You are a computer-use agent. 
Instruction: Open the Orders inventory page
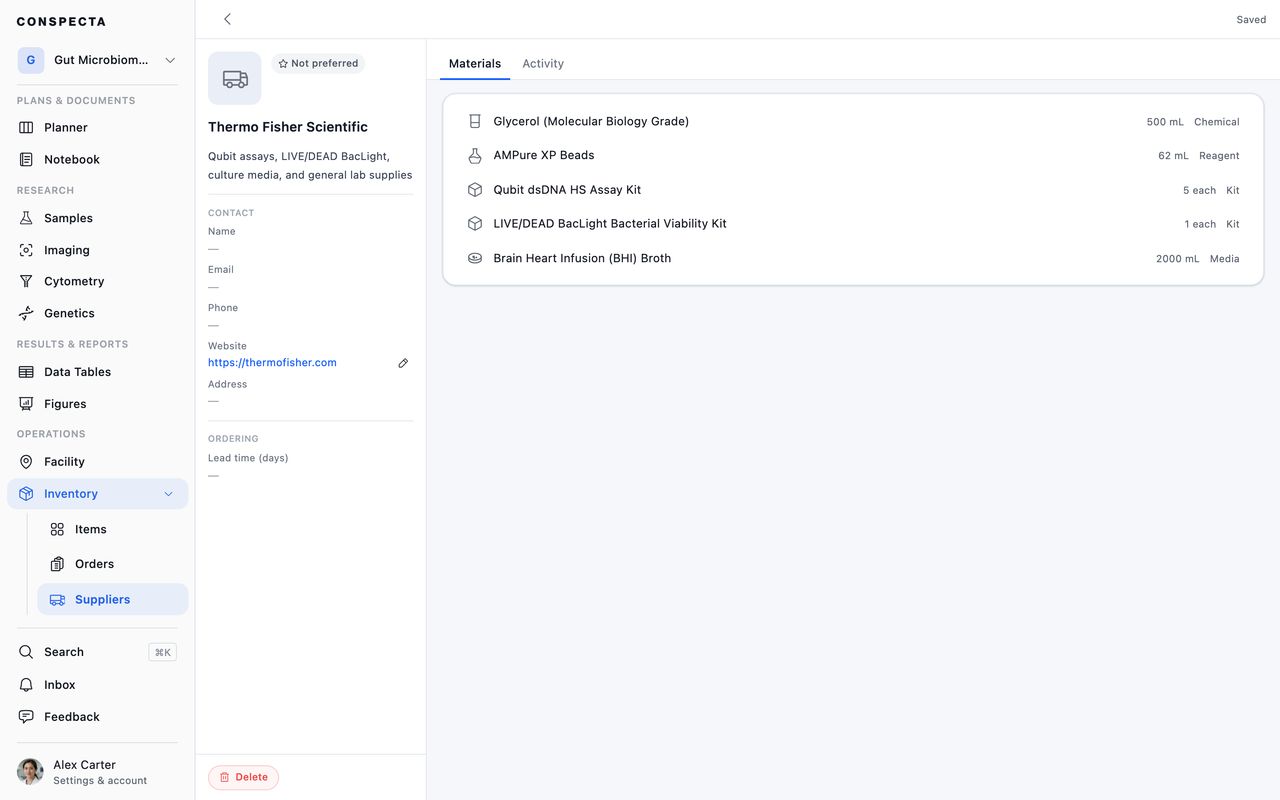coord(113,564)
